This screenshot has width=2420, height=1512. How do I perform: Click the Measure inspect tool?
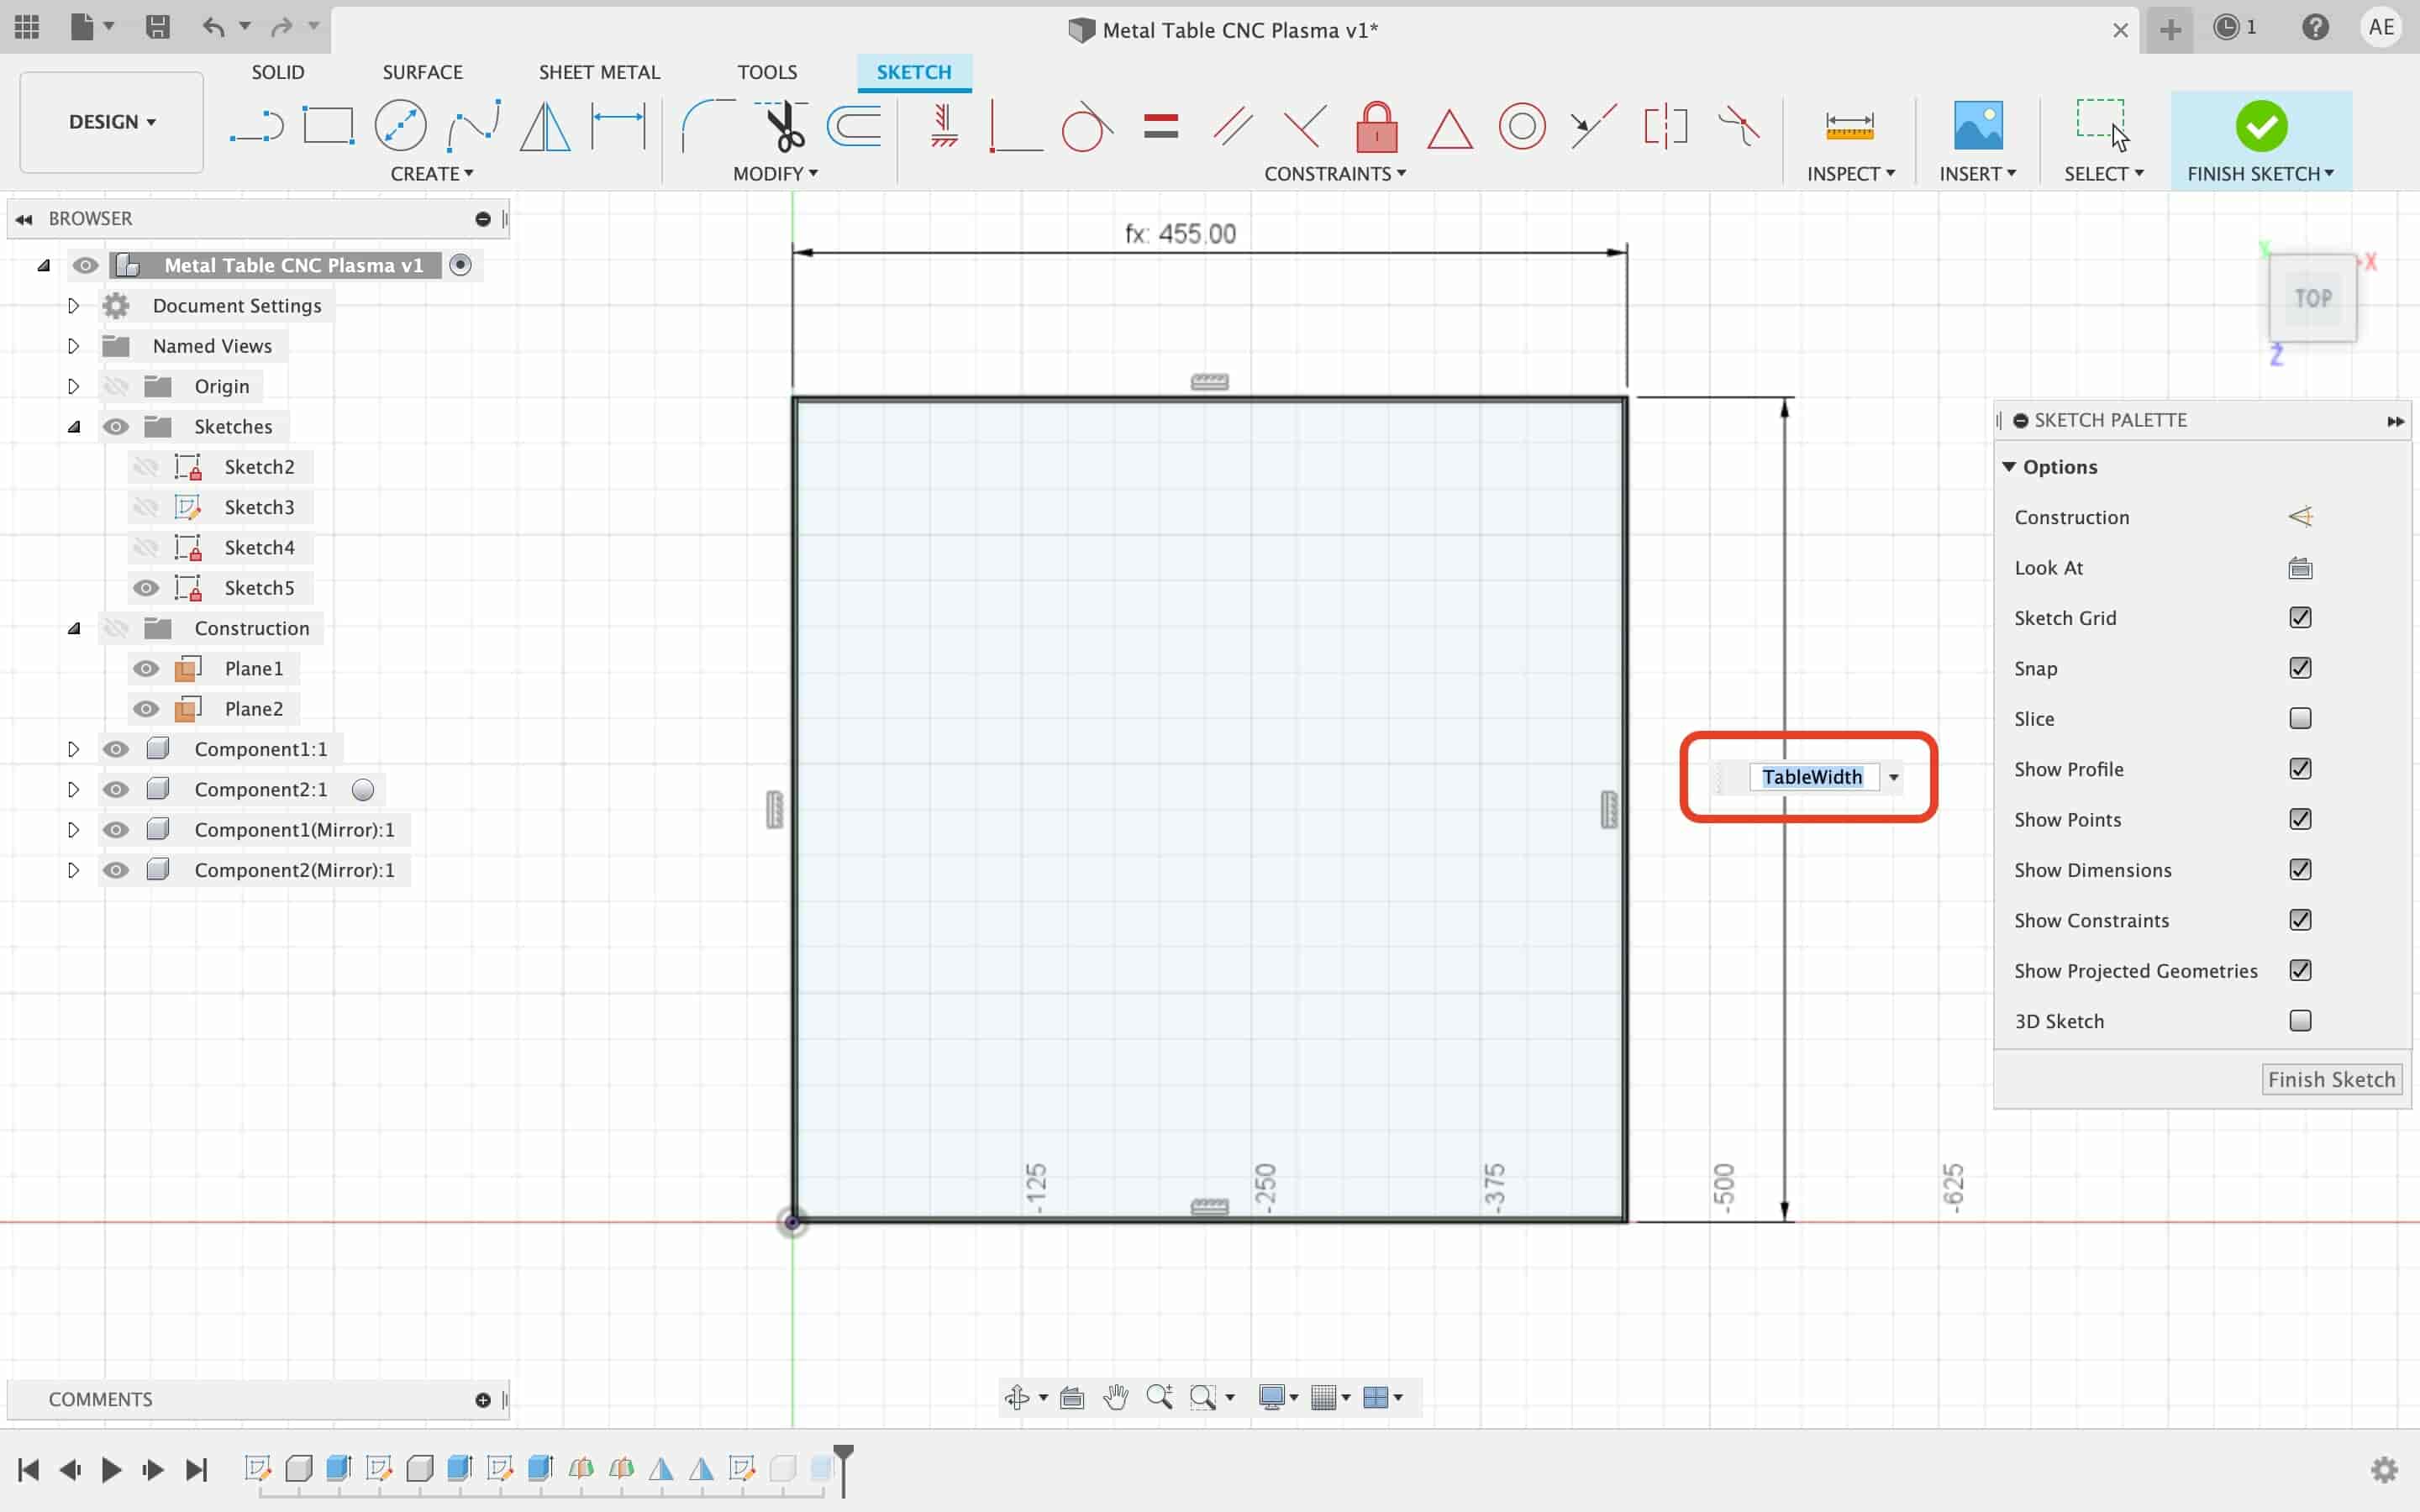tap(1849, 127)
